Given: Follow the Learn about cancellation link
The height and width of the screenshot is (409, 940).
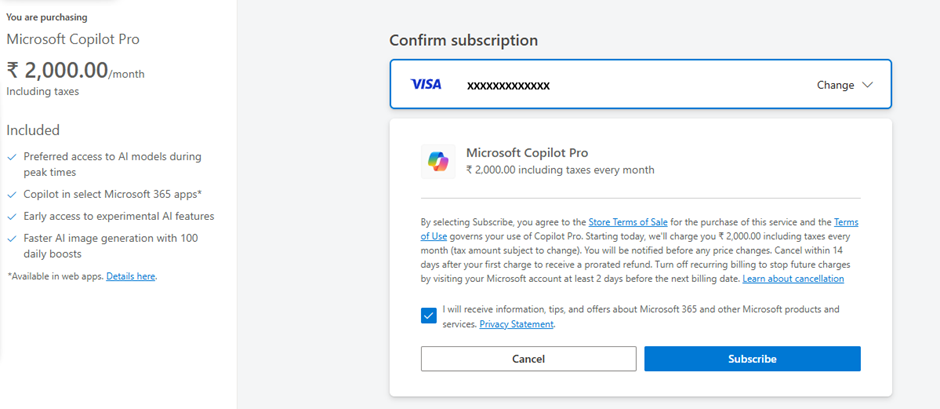Looking at the screenshot, I should pyautogui.click(x=793, y=279).
